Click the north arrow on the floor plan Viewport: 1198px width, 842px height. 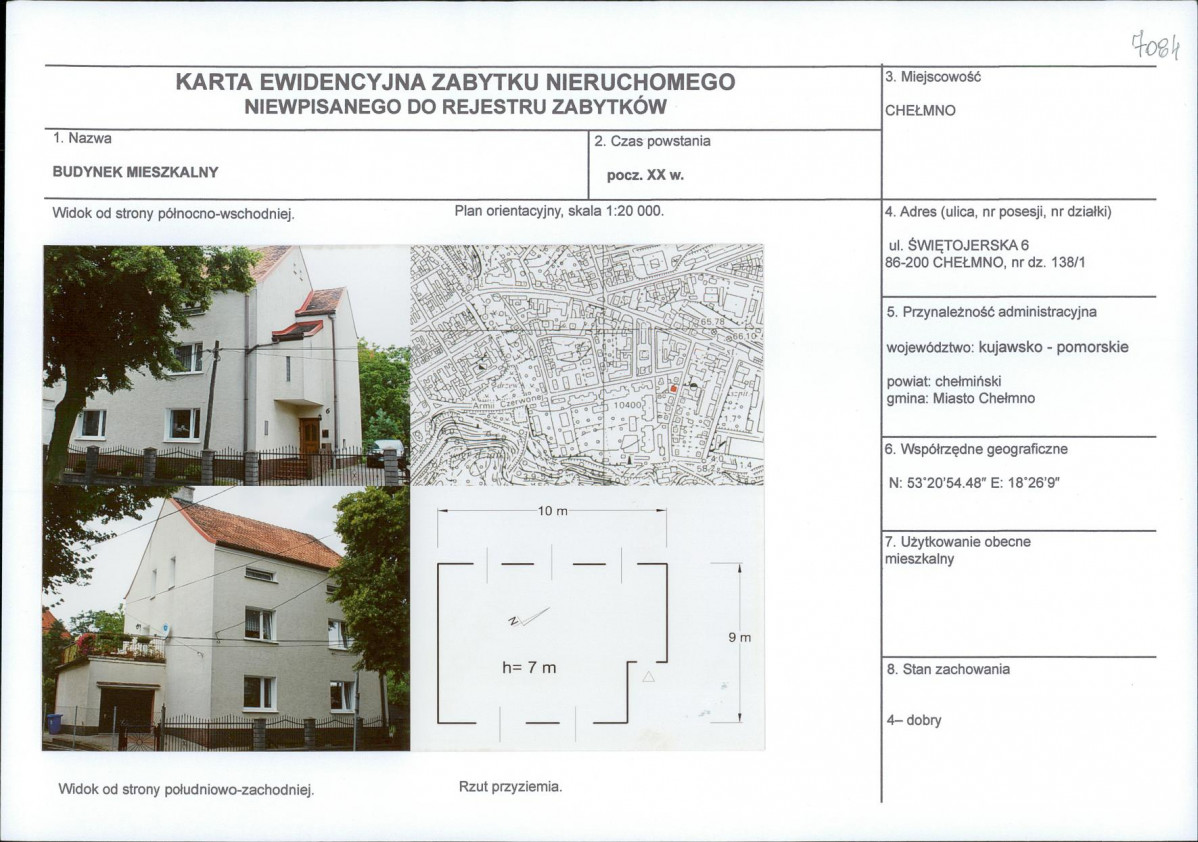coord(528,617)
